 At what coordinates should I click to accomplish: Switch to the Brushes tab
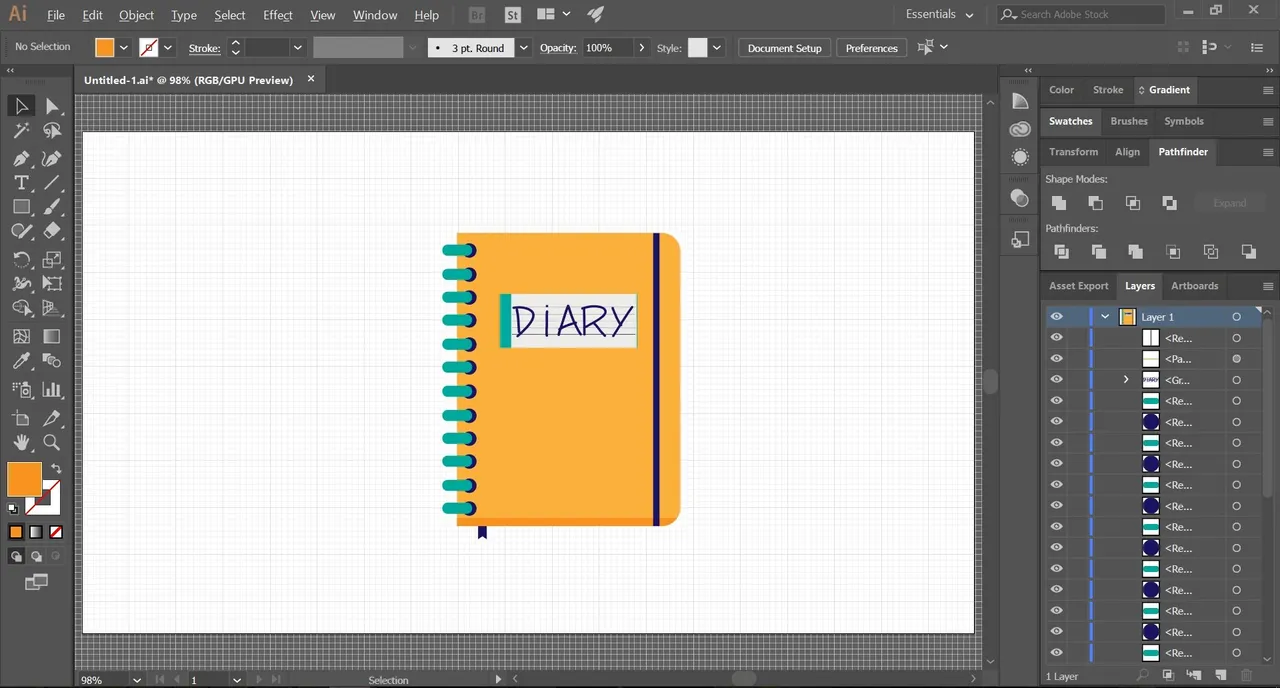point(1129,121)
